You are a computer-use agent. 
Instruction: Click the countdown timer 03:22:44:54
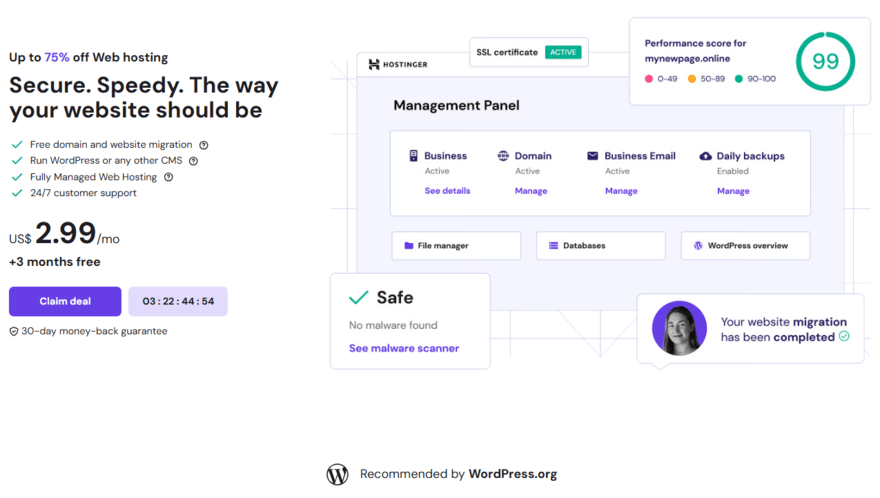[178, 301]
